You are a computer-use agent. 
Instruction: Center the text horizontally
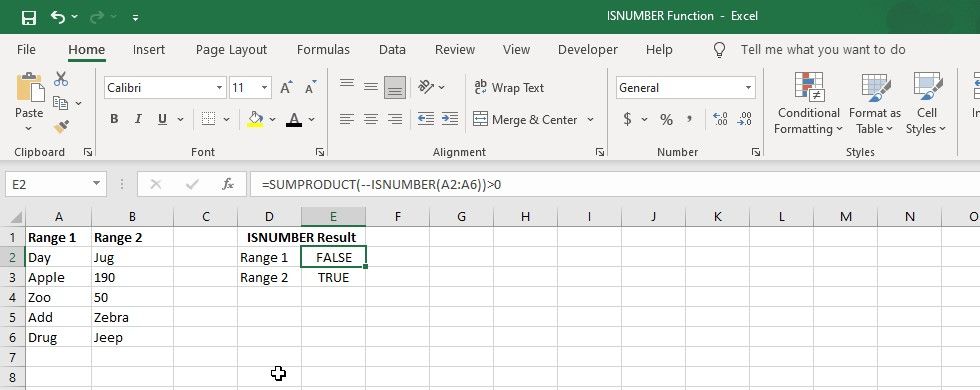tap(371, 119)
